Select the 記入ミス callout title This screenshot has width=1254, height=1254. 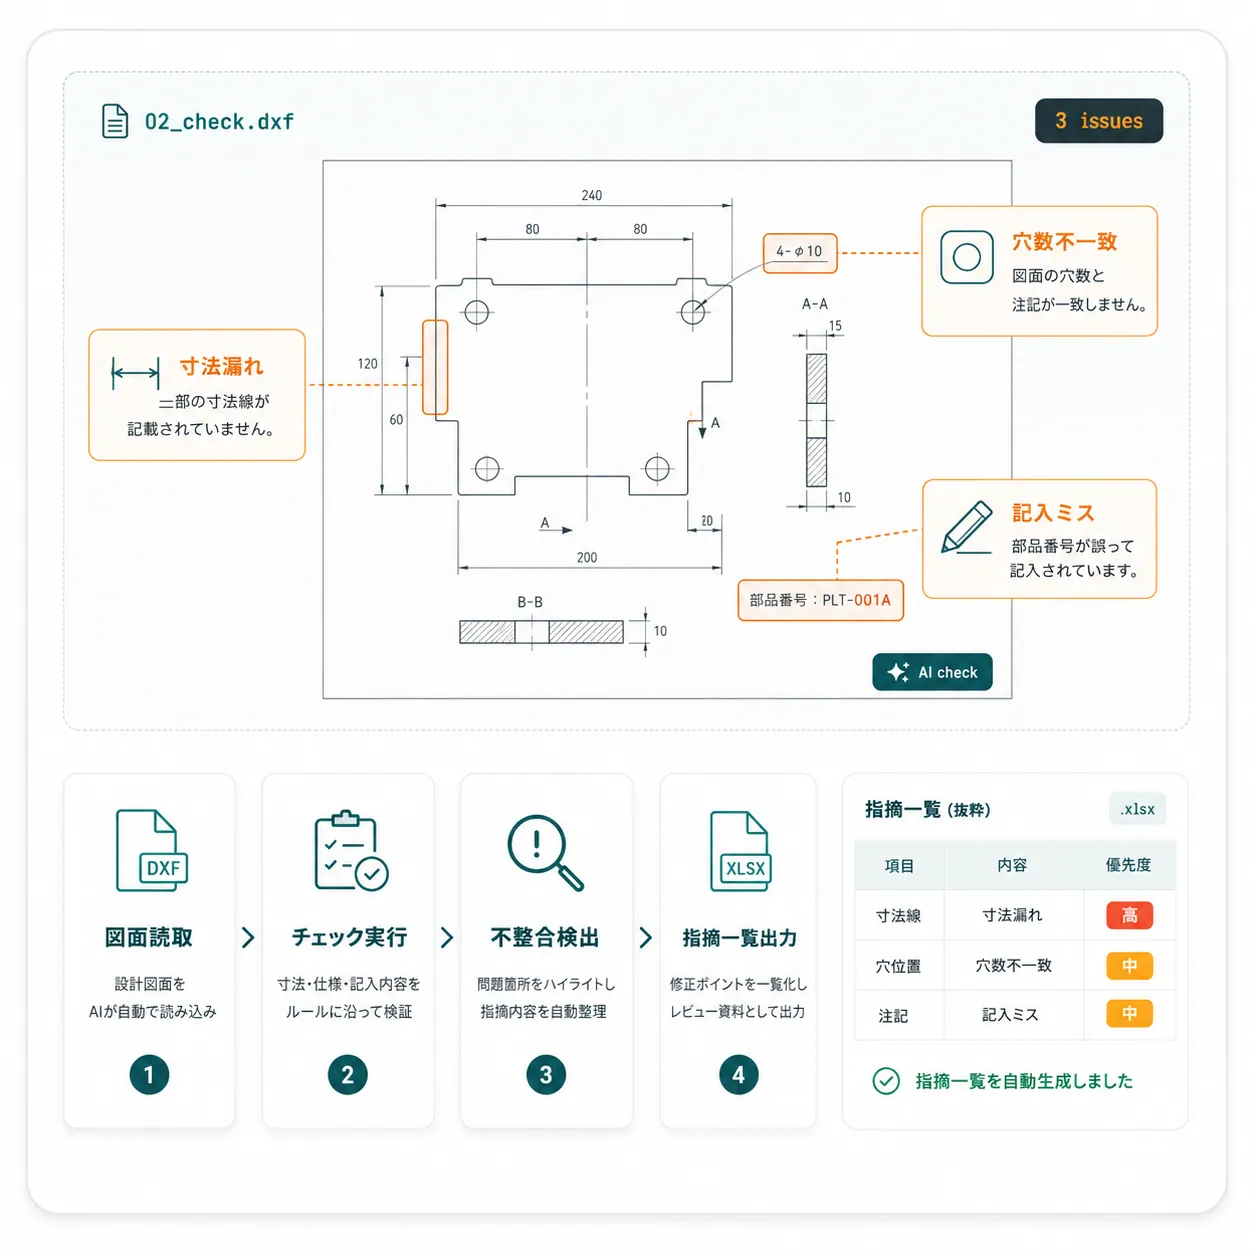tap(1053, 513)
